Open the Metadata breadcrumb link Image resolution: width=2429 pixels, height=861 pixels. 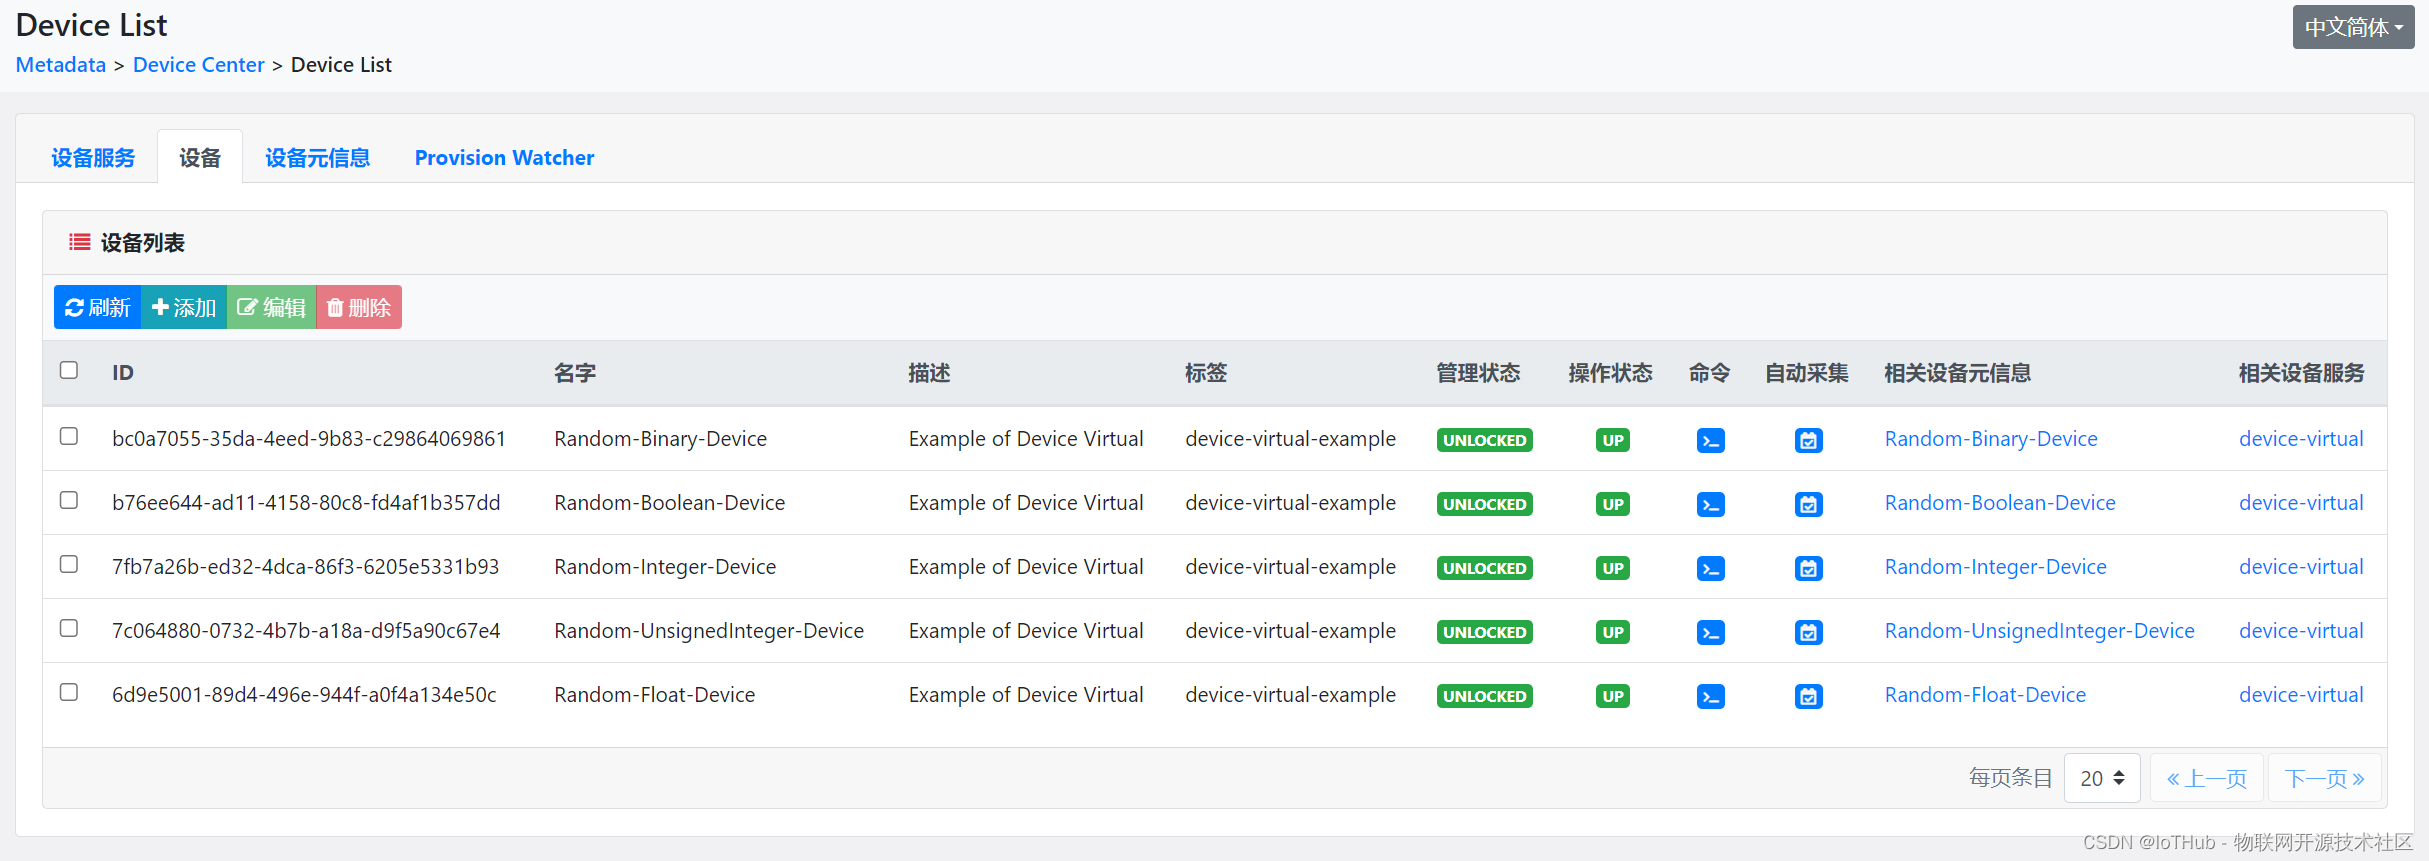61,65
